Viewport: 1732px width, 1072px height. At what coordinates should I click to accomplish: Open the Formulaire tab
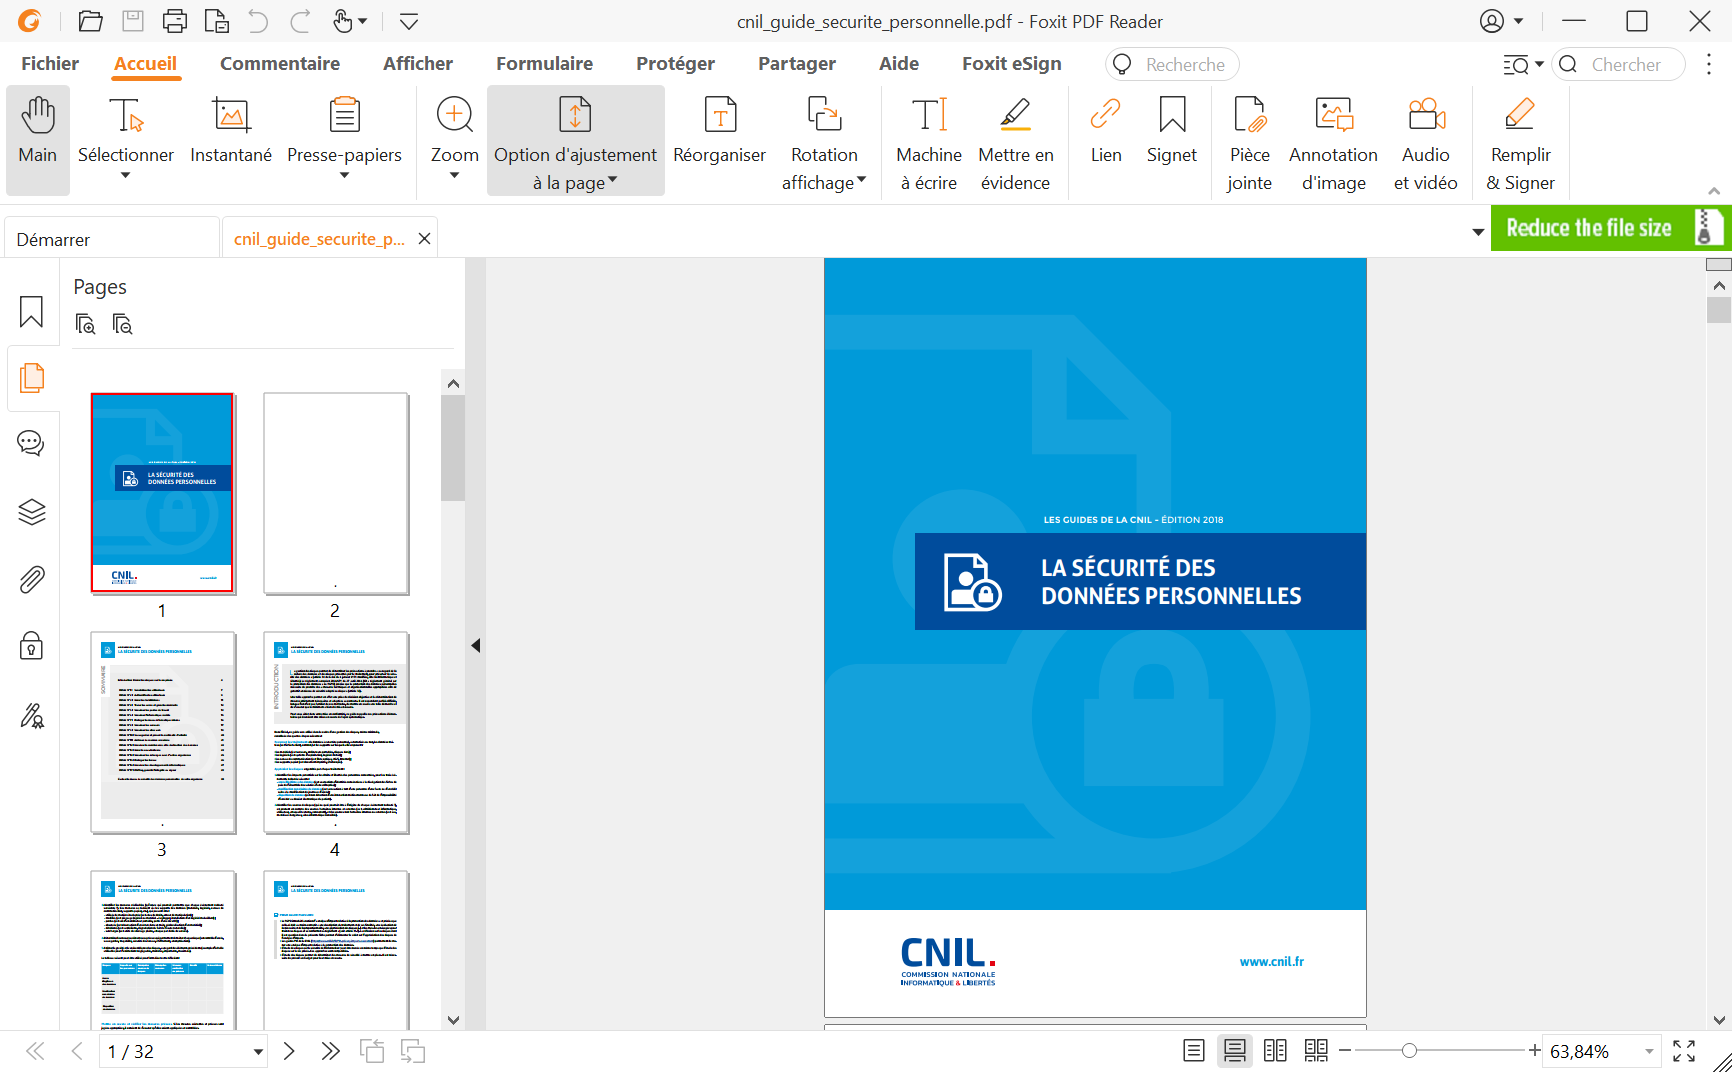545,64
